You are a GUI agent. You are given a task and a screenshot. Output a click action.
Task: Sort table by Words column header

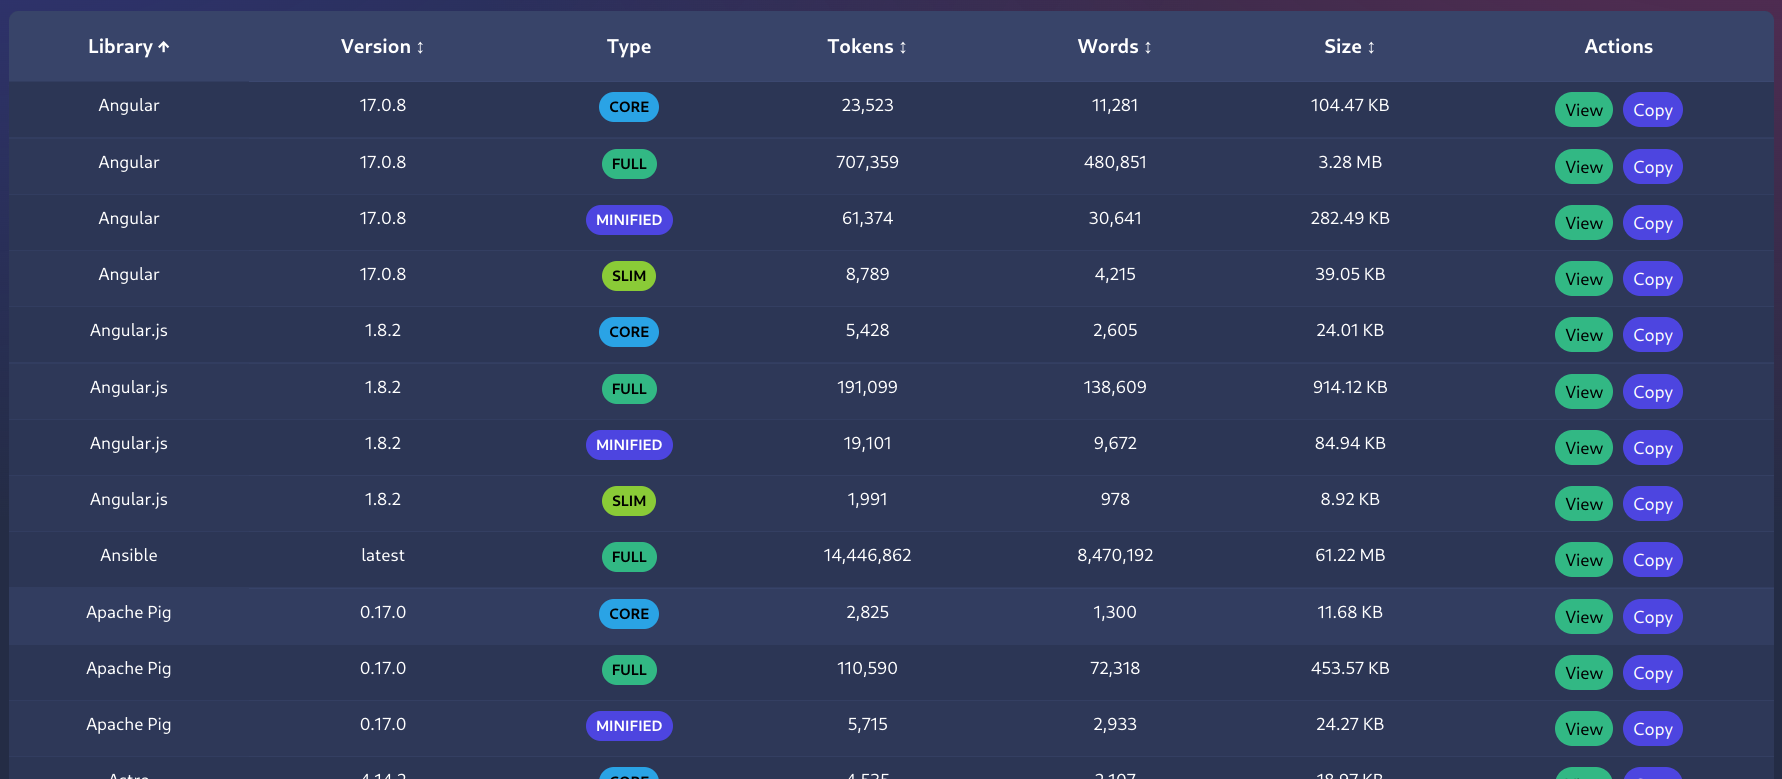point(1115,47)
